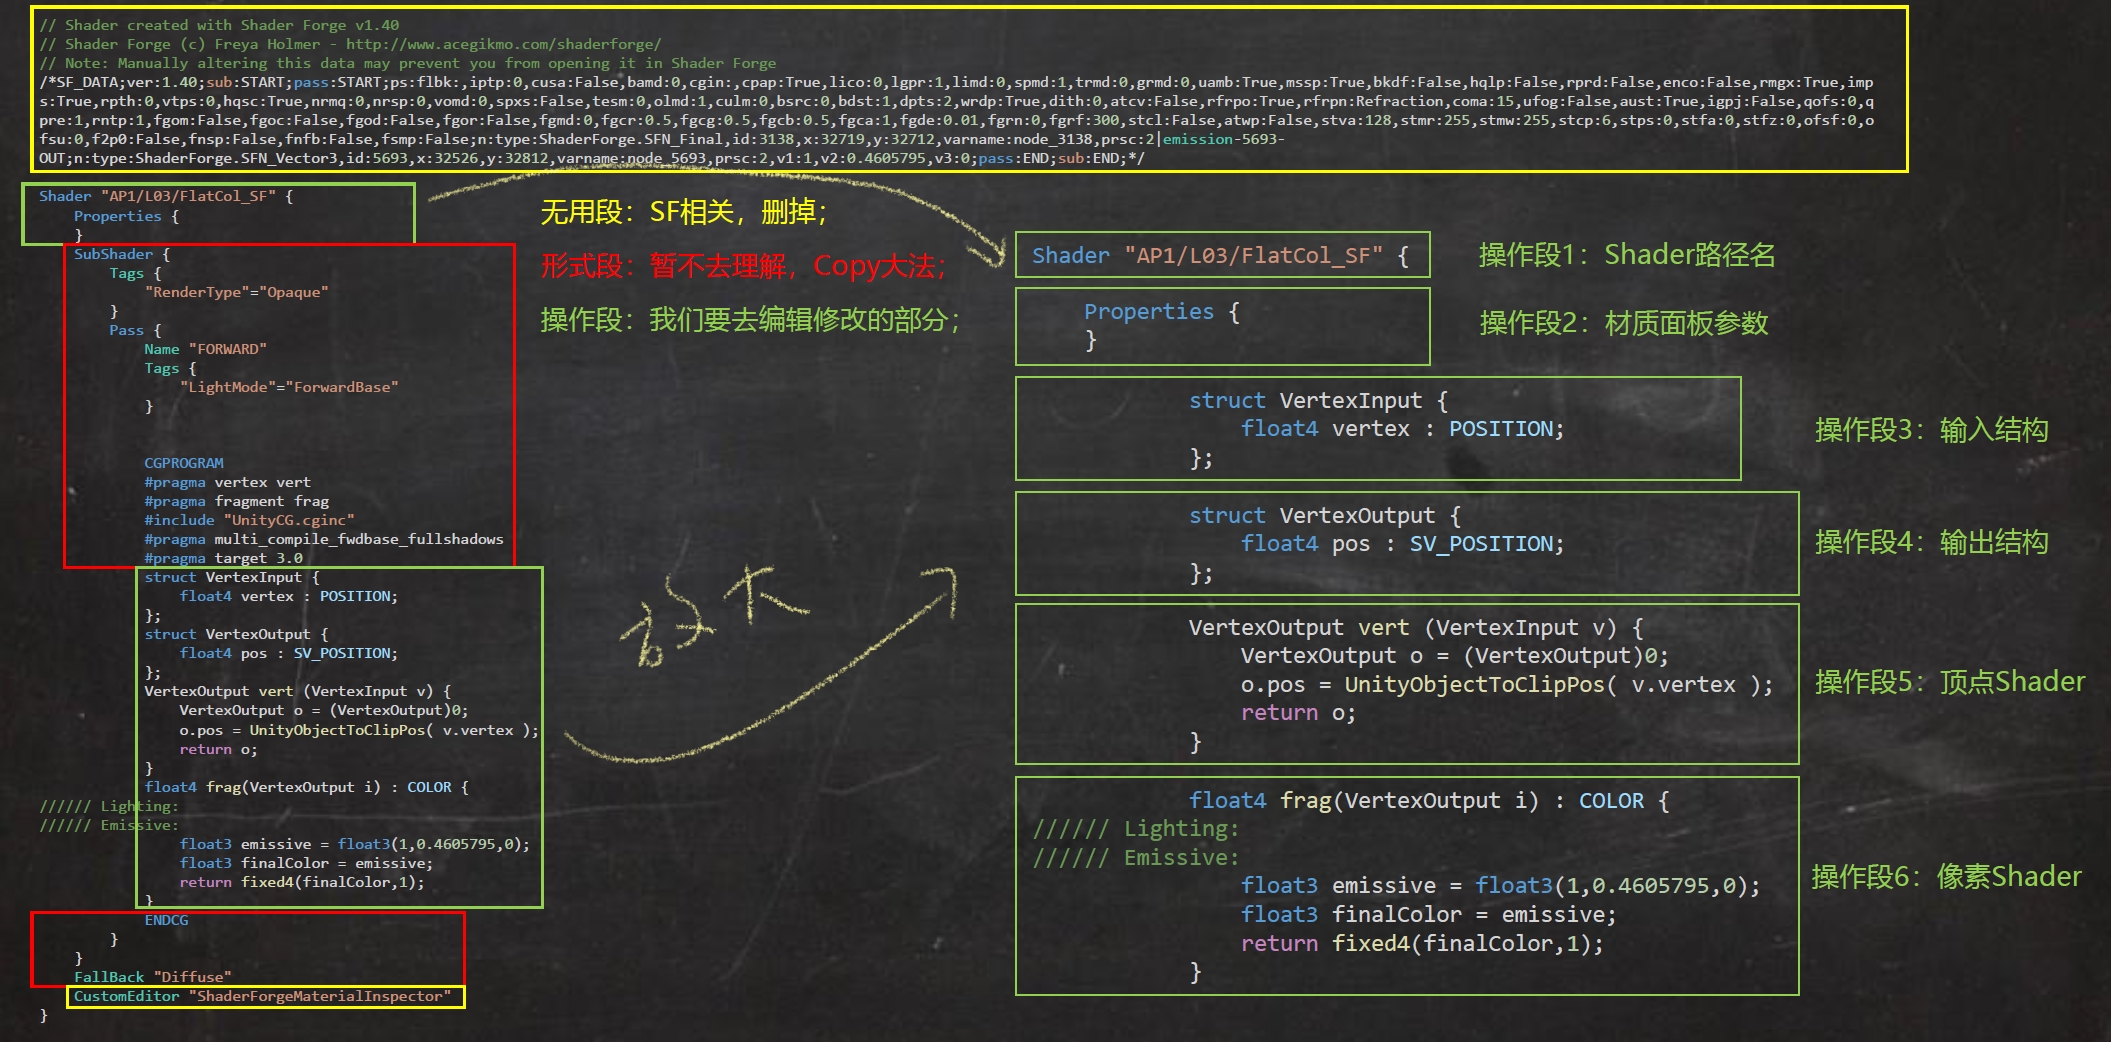The width and height of the screenshot is (2111, 1042).
Task: Click the ENDCG keyword
Action: [x=166, y=920]
